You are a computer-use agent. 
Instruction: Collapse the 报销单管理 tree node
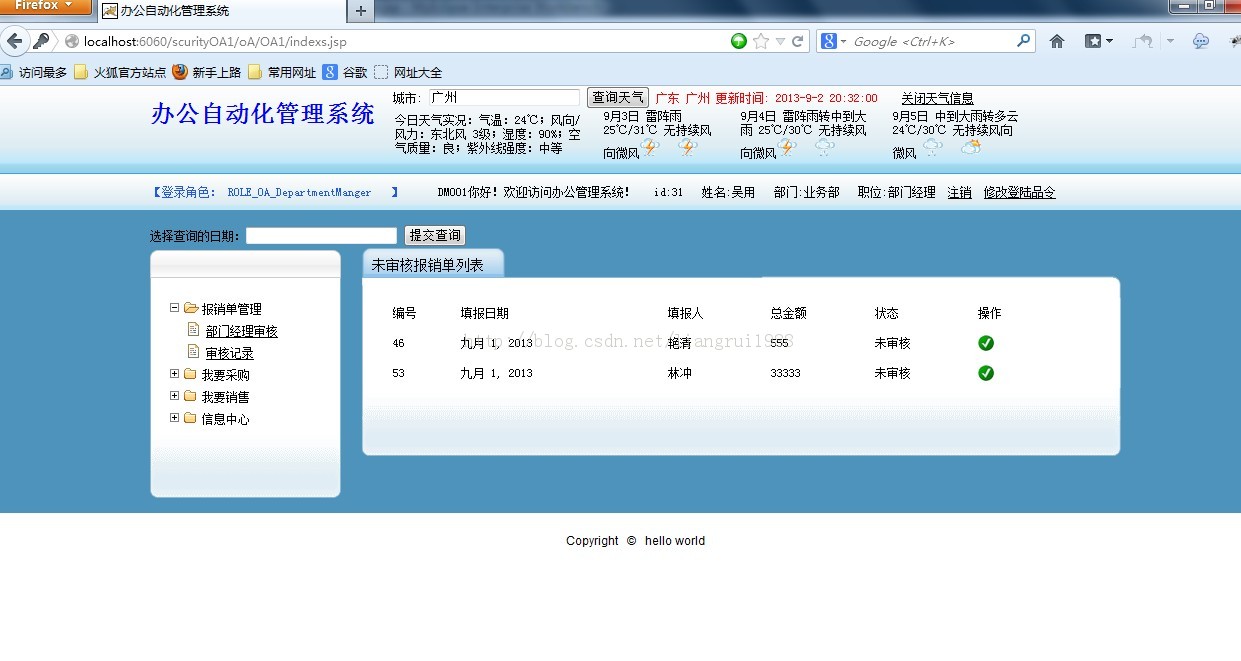(x=174, y=307)
